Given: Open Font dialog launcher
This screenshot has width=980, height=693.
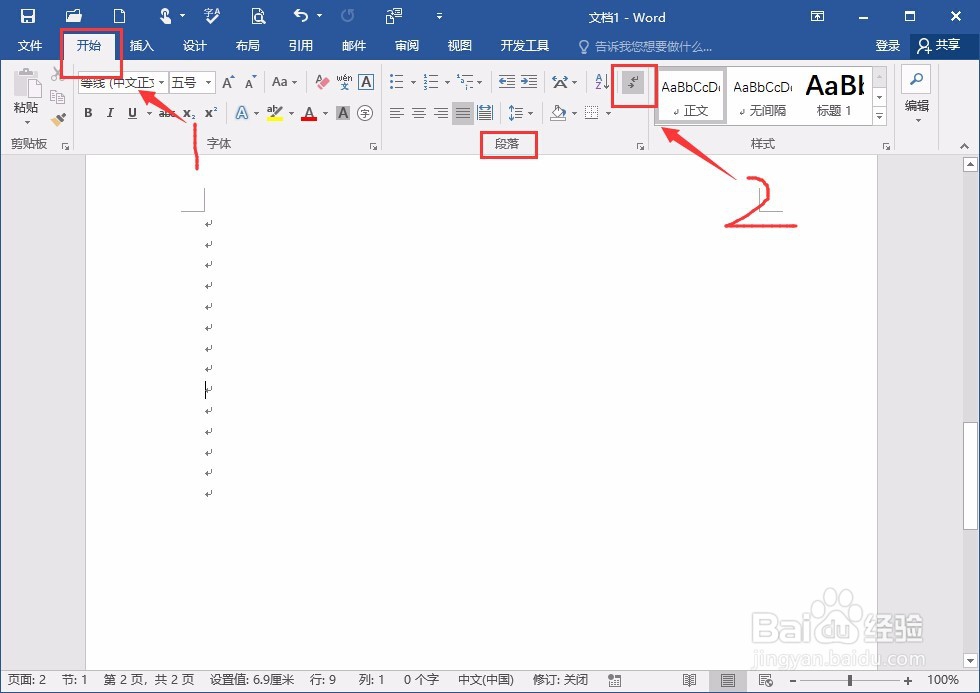Looking at the screenshot, I should tap(373, 146).
